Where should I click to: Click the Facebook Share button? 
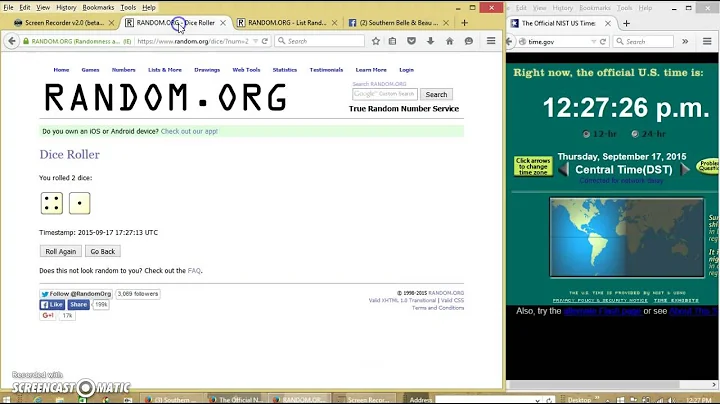pyautogui.click(x=79, y=304)
